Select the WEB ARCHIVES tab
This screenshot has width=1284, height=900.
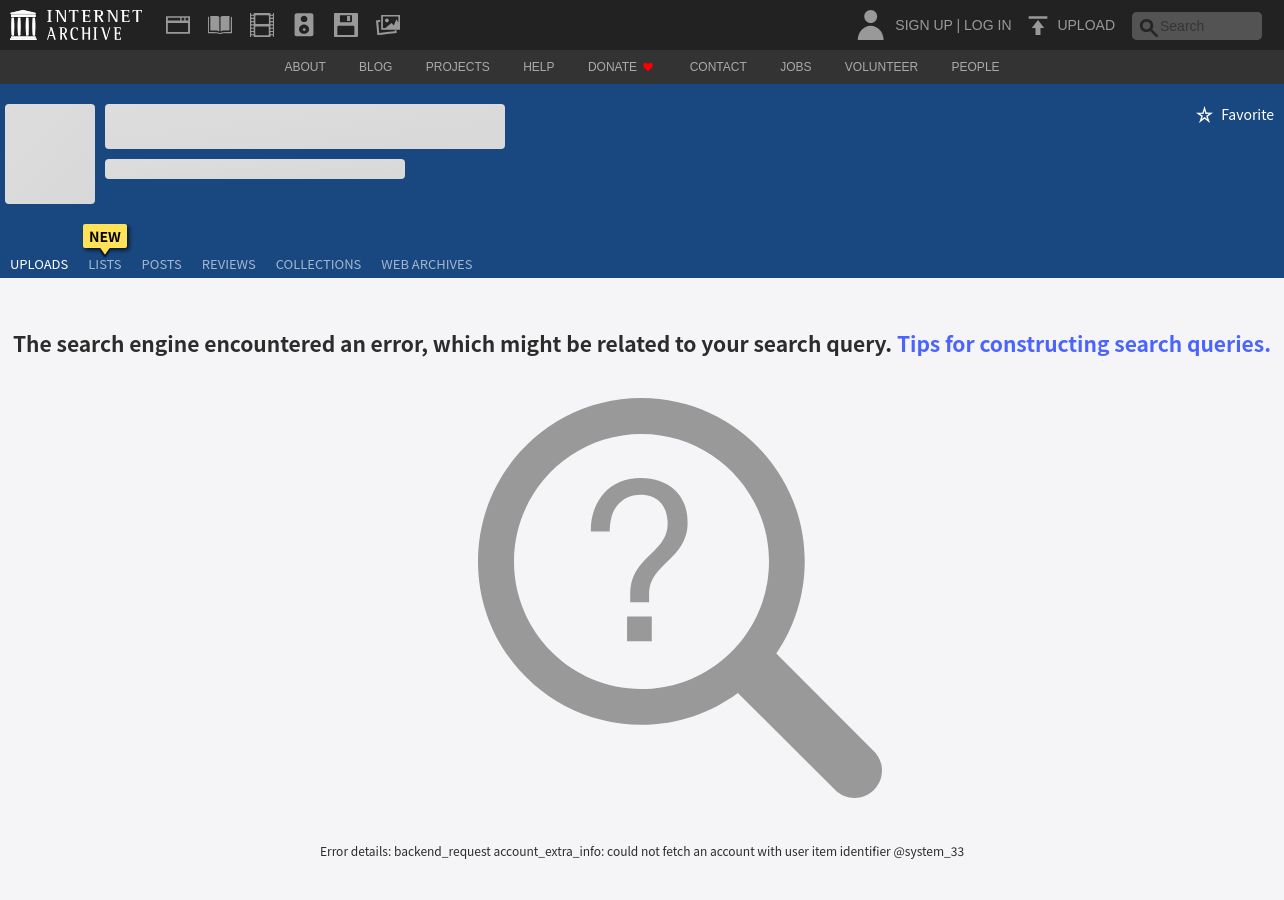(426, 264)
